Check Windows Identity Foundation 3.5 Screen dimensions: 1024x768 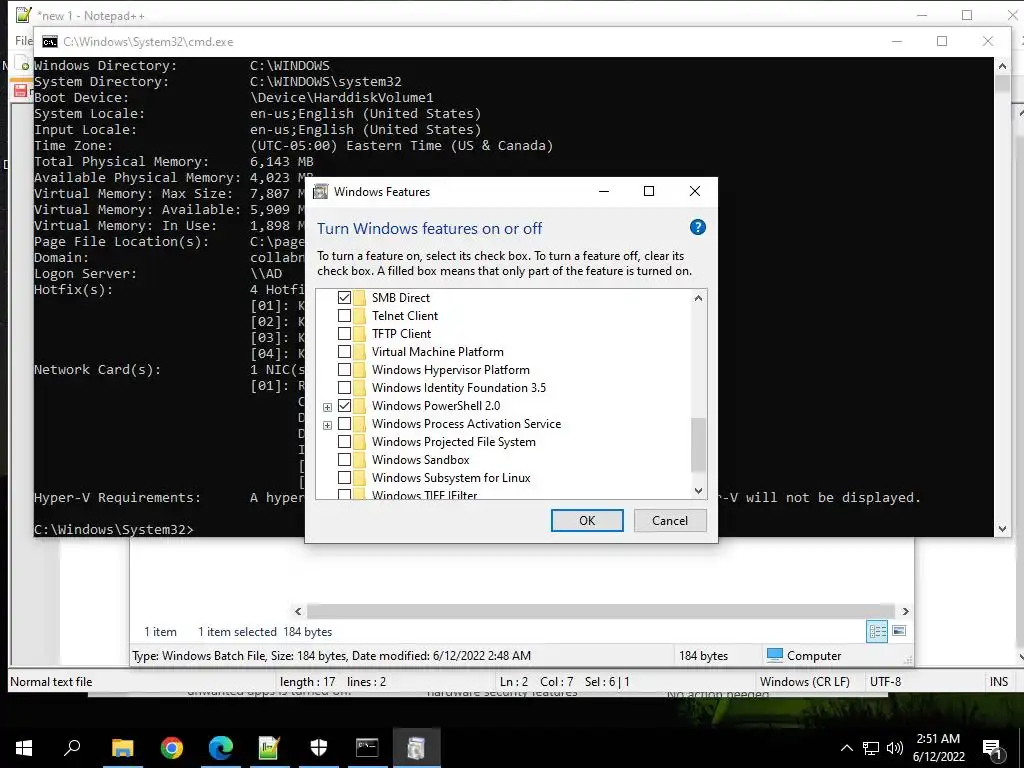pos(344,388)
